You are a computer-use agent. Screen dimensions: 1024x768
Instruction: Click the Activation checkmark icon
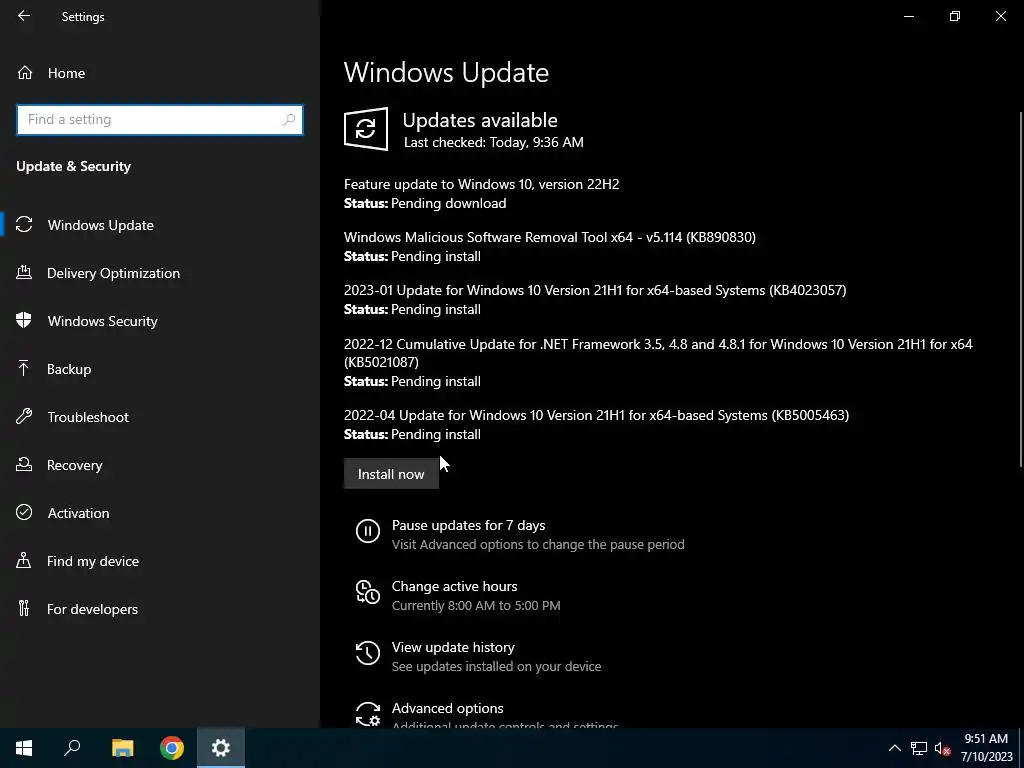pyautogui.click(x=24, y=512)
